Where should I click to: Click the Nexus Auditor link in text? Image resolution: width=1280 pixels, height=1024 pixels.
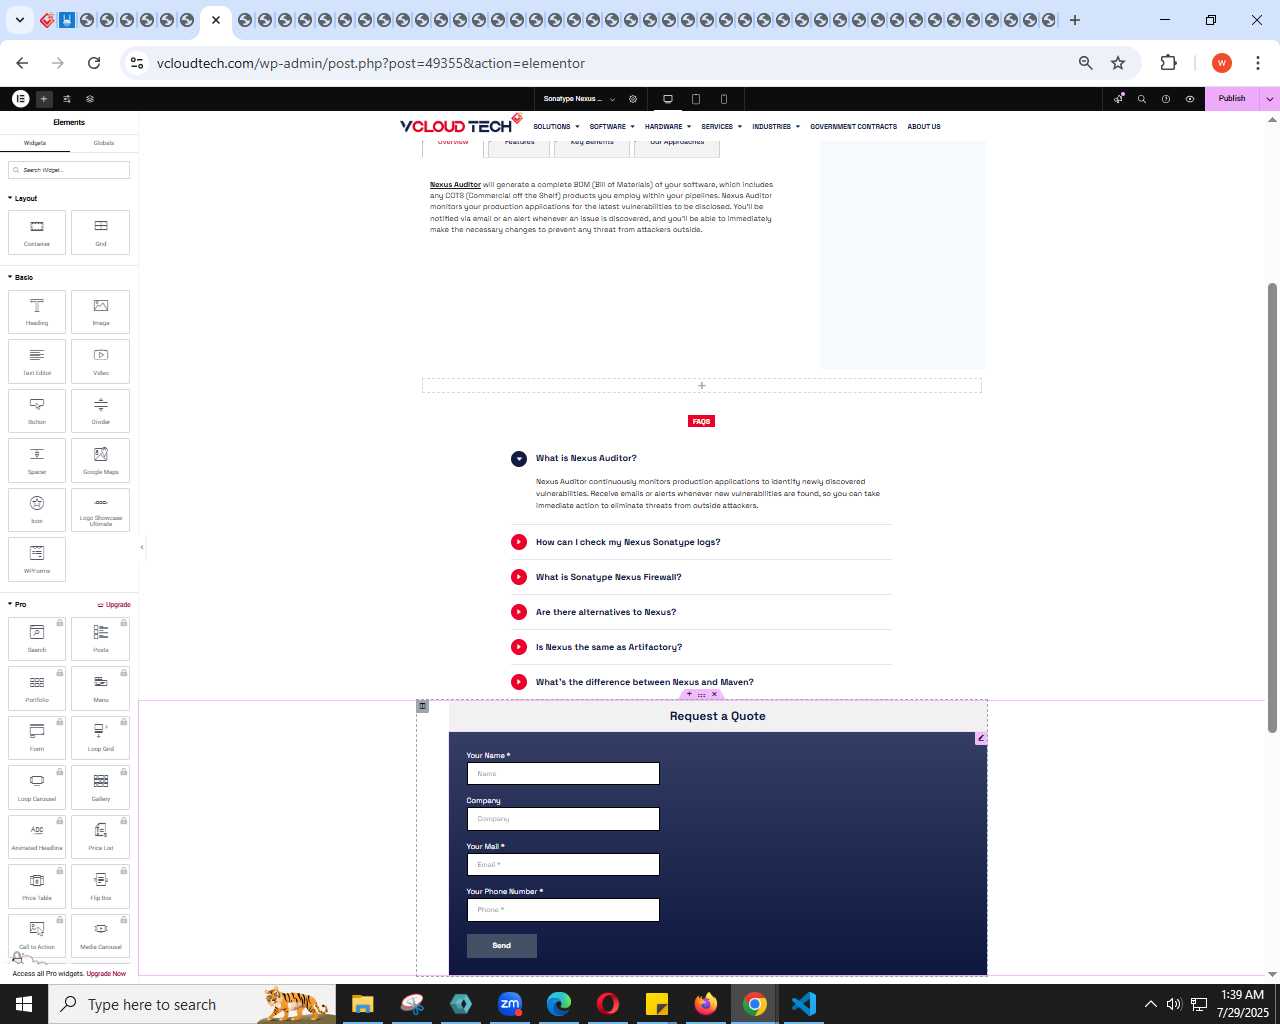pos(455,185)
